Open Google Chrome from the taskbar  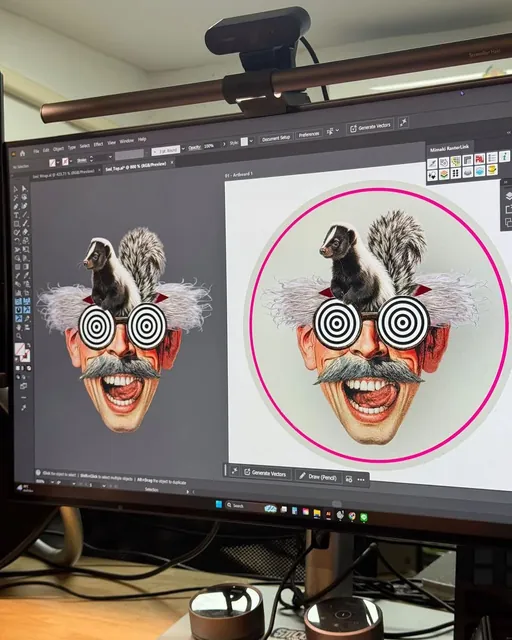[352, 517]
